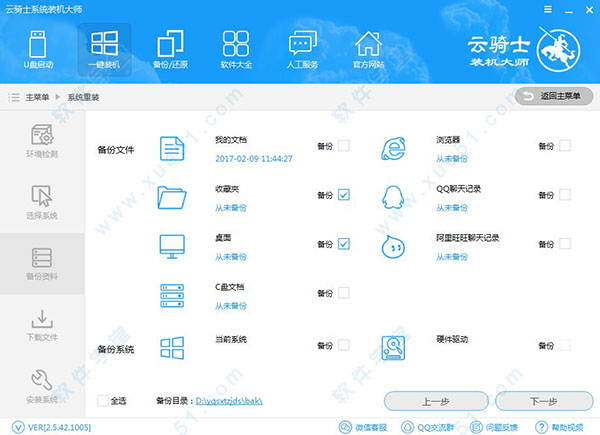Enable backup checkbox for 当前系统
This screenshot has width=600, height=435.
(344, 345)
